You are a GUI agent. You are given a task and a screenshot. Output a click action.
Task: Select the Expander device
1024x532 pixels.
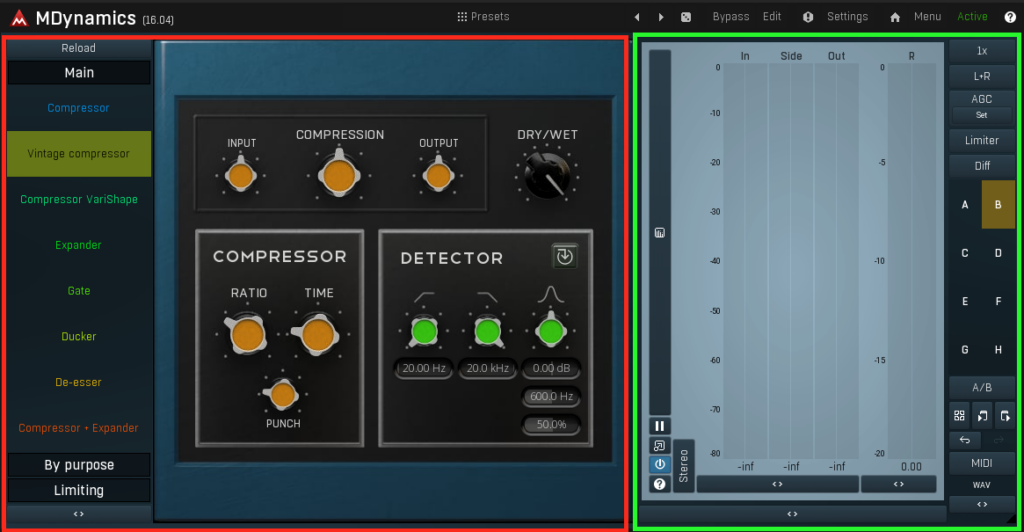click(x=78, y=245)
